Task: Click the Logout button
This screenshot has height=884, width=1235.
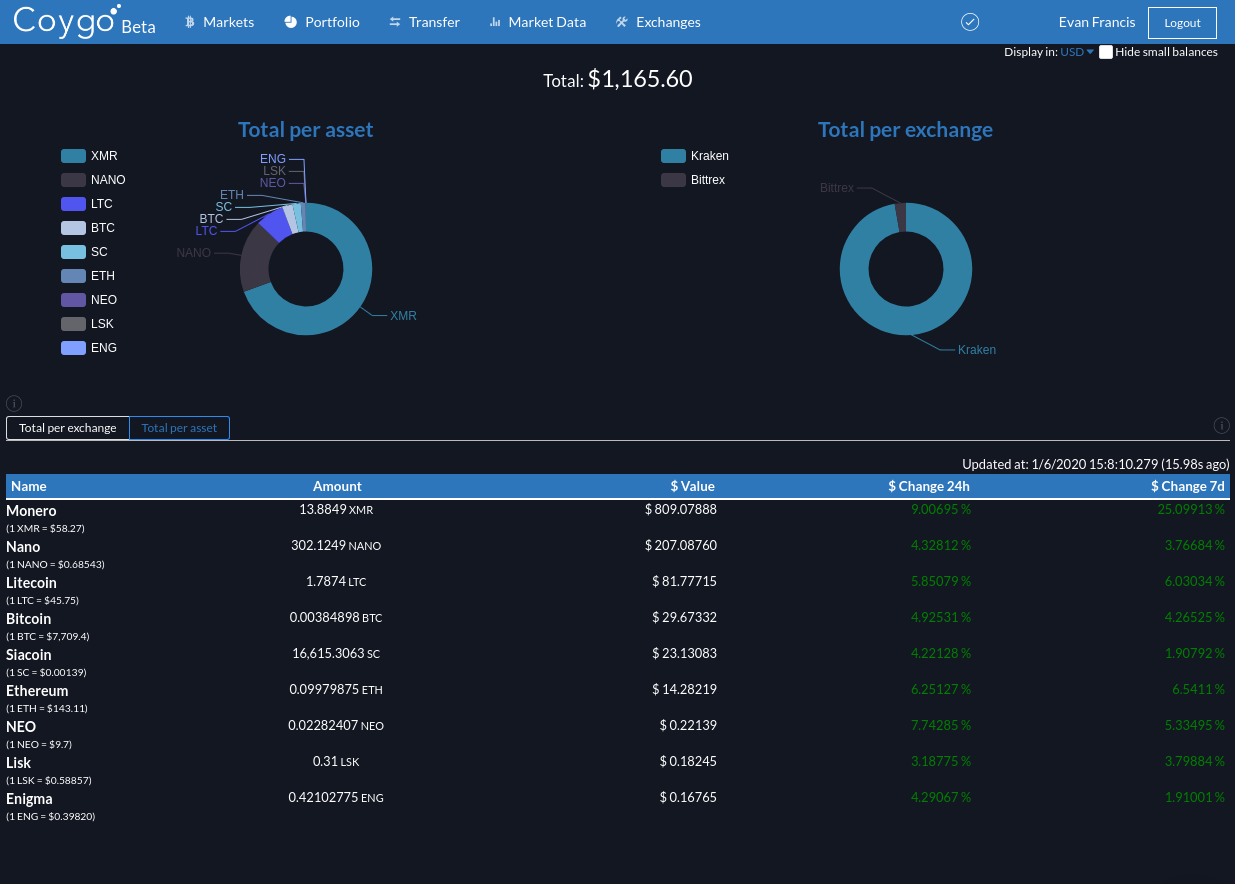Action: click(x=1182, y=22)
